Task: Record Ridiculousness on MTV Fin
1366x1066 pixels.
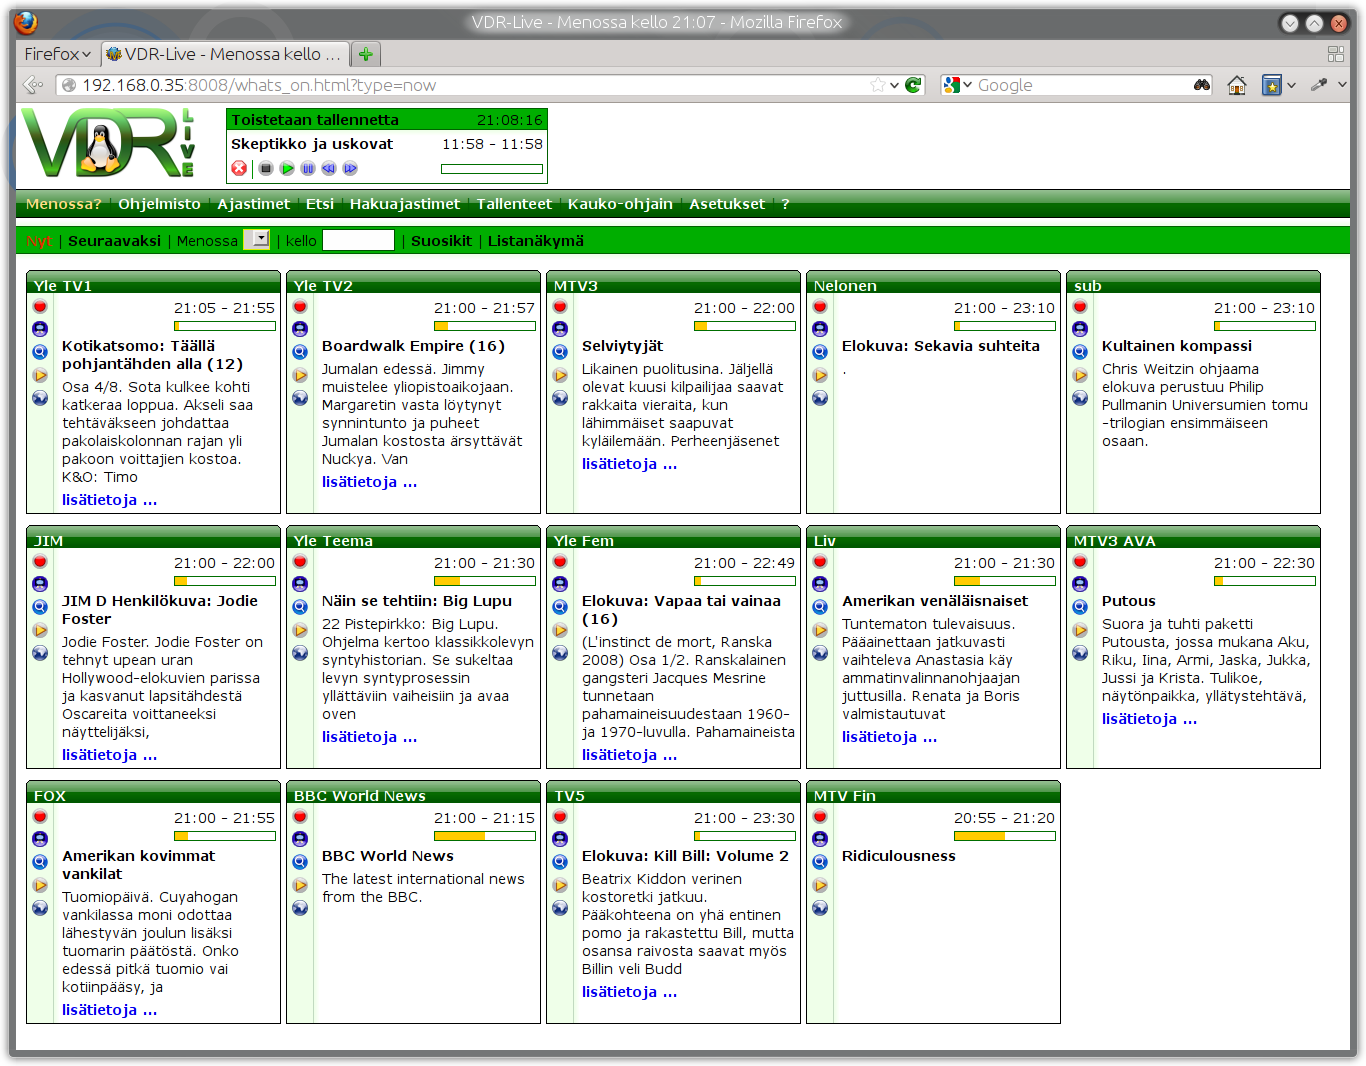Action: 820,816
